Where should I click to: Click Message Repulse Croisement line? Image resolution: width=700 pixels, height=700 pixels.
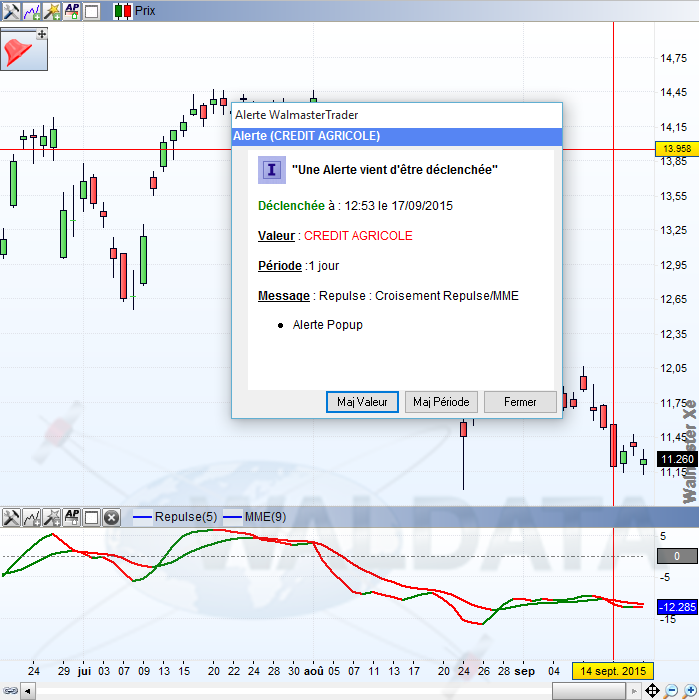pyautogui.click(x=388, y=296)
